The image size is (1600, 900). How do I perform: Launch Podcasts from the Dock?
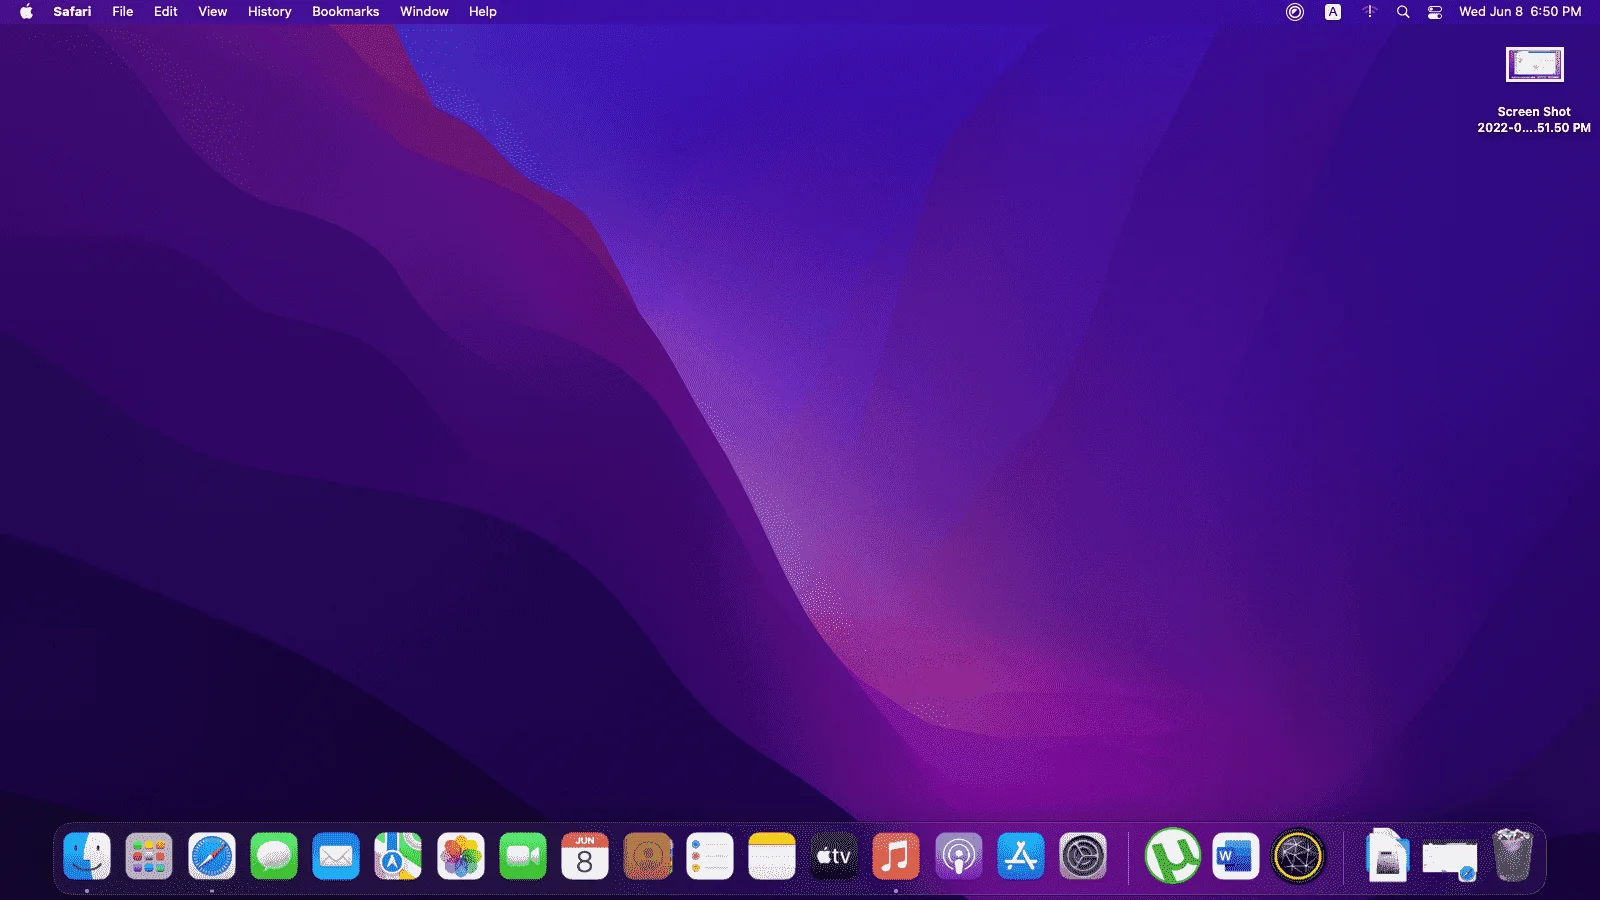(x=959, y=857)
